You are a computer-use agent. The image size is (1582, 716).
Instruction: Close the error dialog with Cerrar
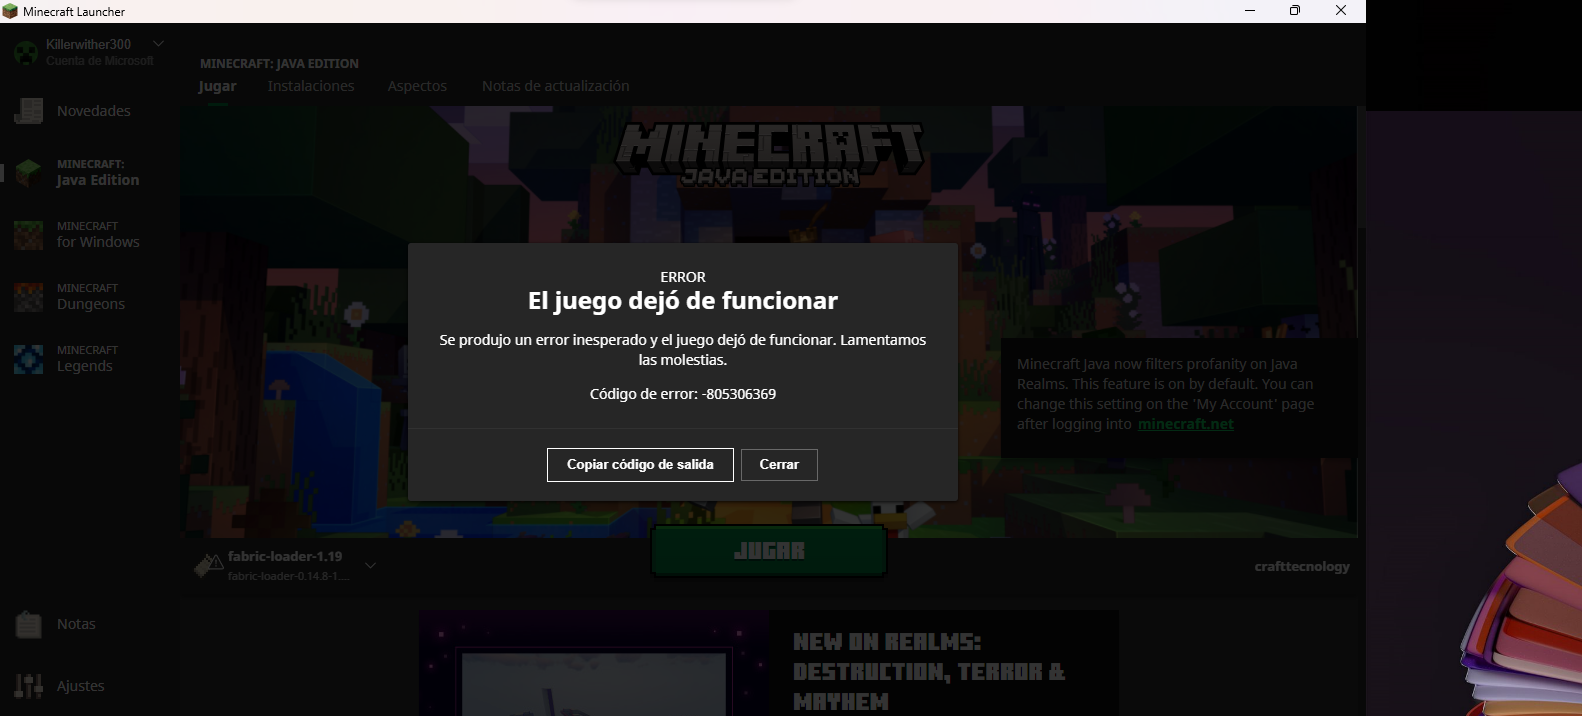(x=779, y=465)
